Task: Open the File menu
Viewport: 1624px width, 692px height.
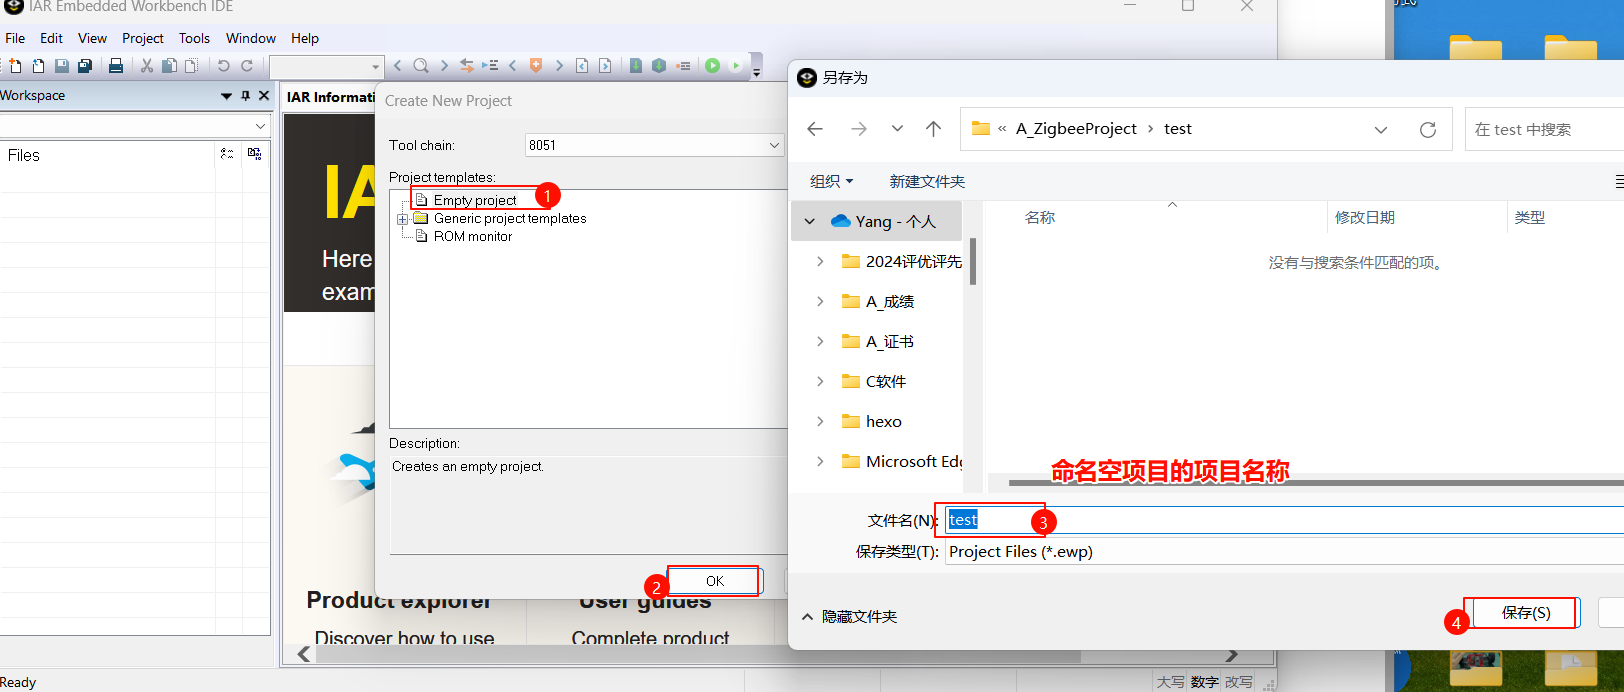Action: pyautogui.click(x=15, y=38)
